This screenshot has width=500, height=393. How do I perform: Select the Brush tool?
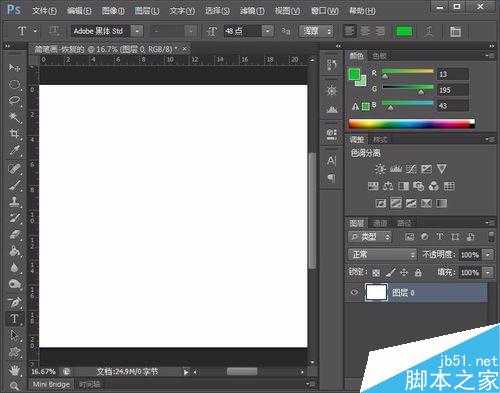14,185
